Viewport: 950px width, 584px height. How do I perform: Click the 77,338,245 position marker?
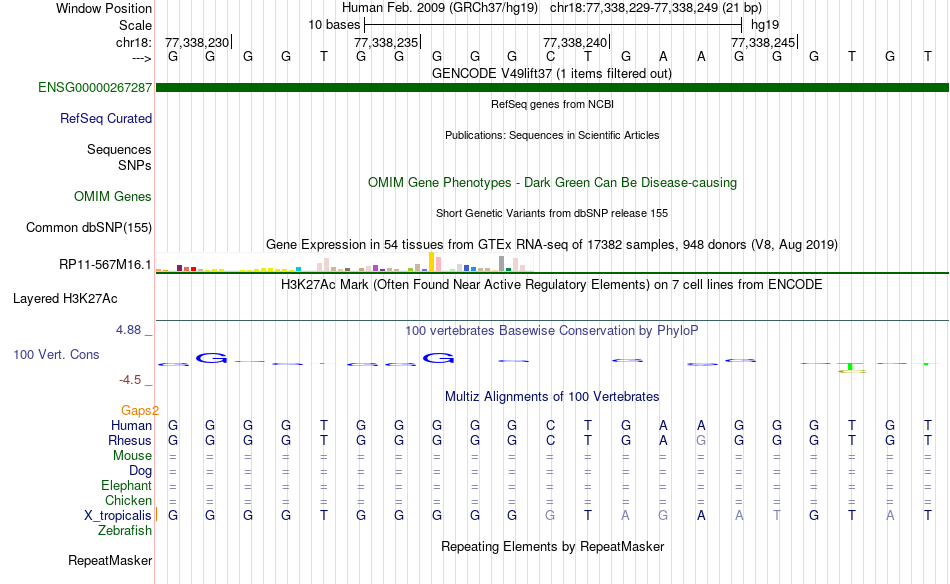(763, 42)
